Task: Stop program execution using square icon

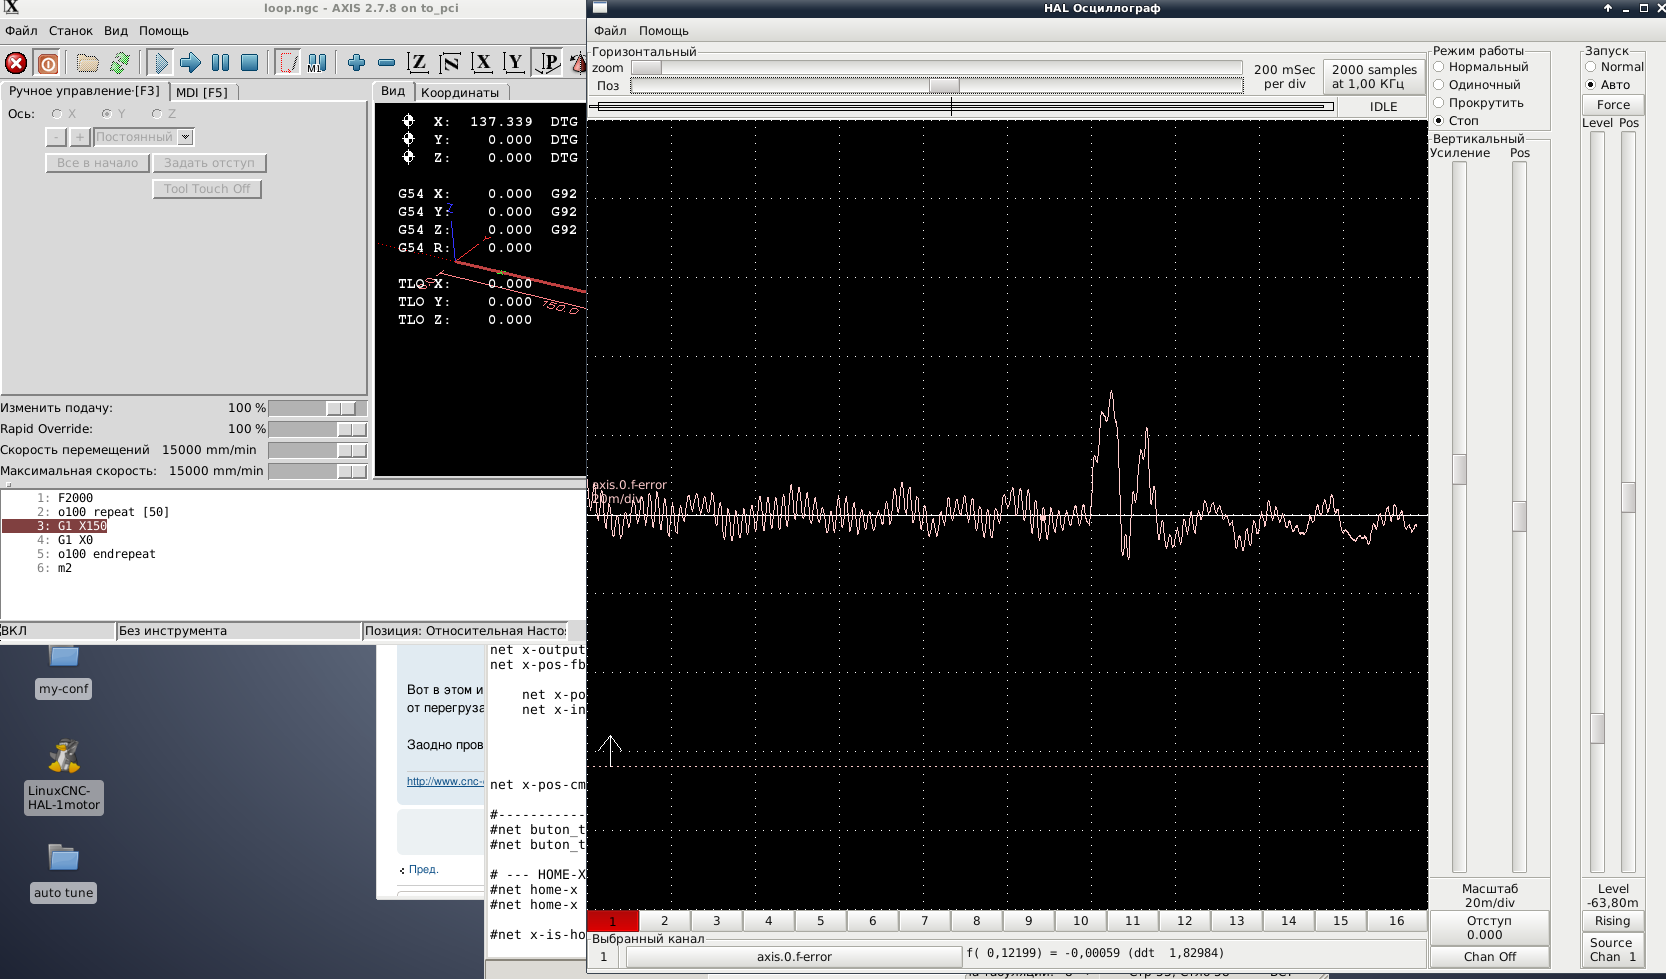Action: [x=250, y=63]
